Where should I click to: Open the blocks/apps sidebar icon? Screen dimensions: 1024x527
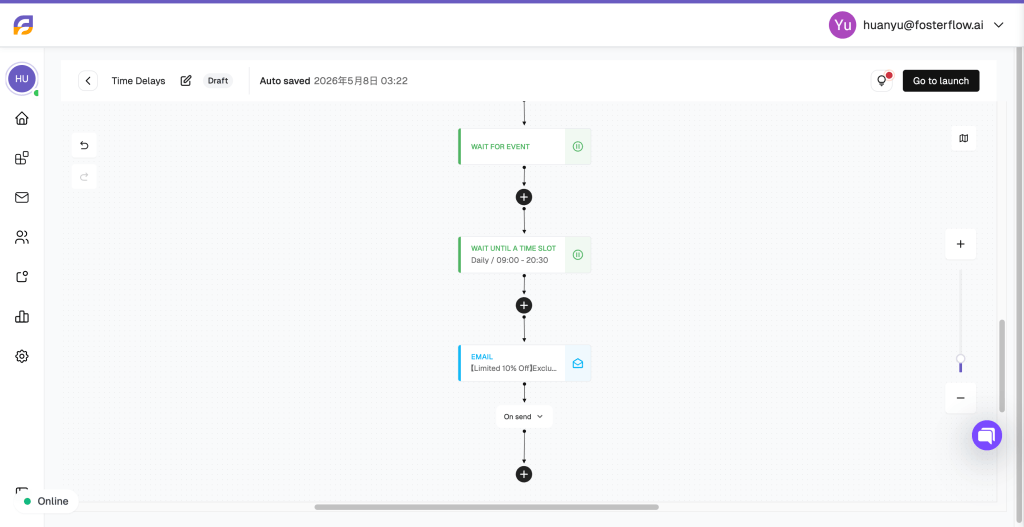pyautogui.click(x=22, y=158)
